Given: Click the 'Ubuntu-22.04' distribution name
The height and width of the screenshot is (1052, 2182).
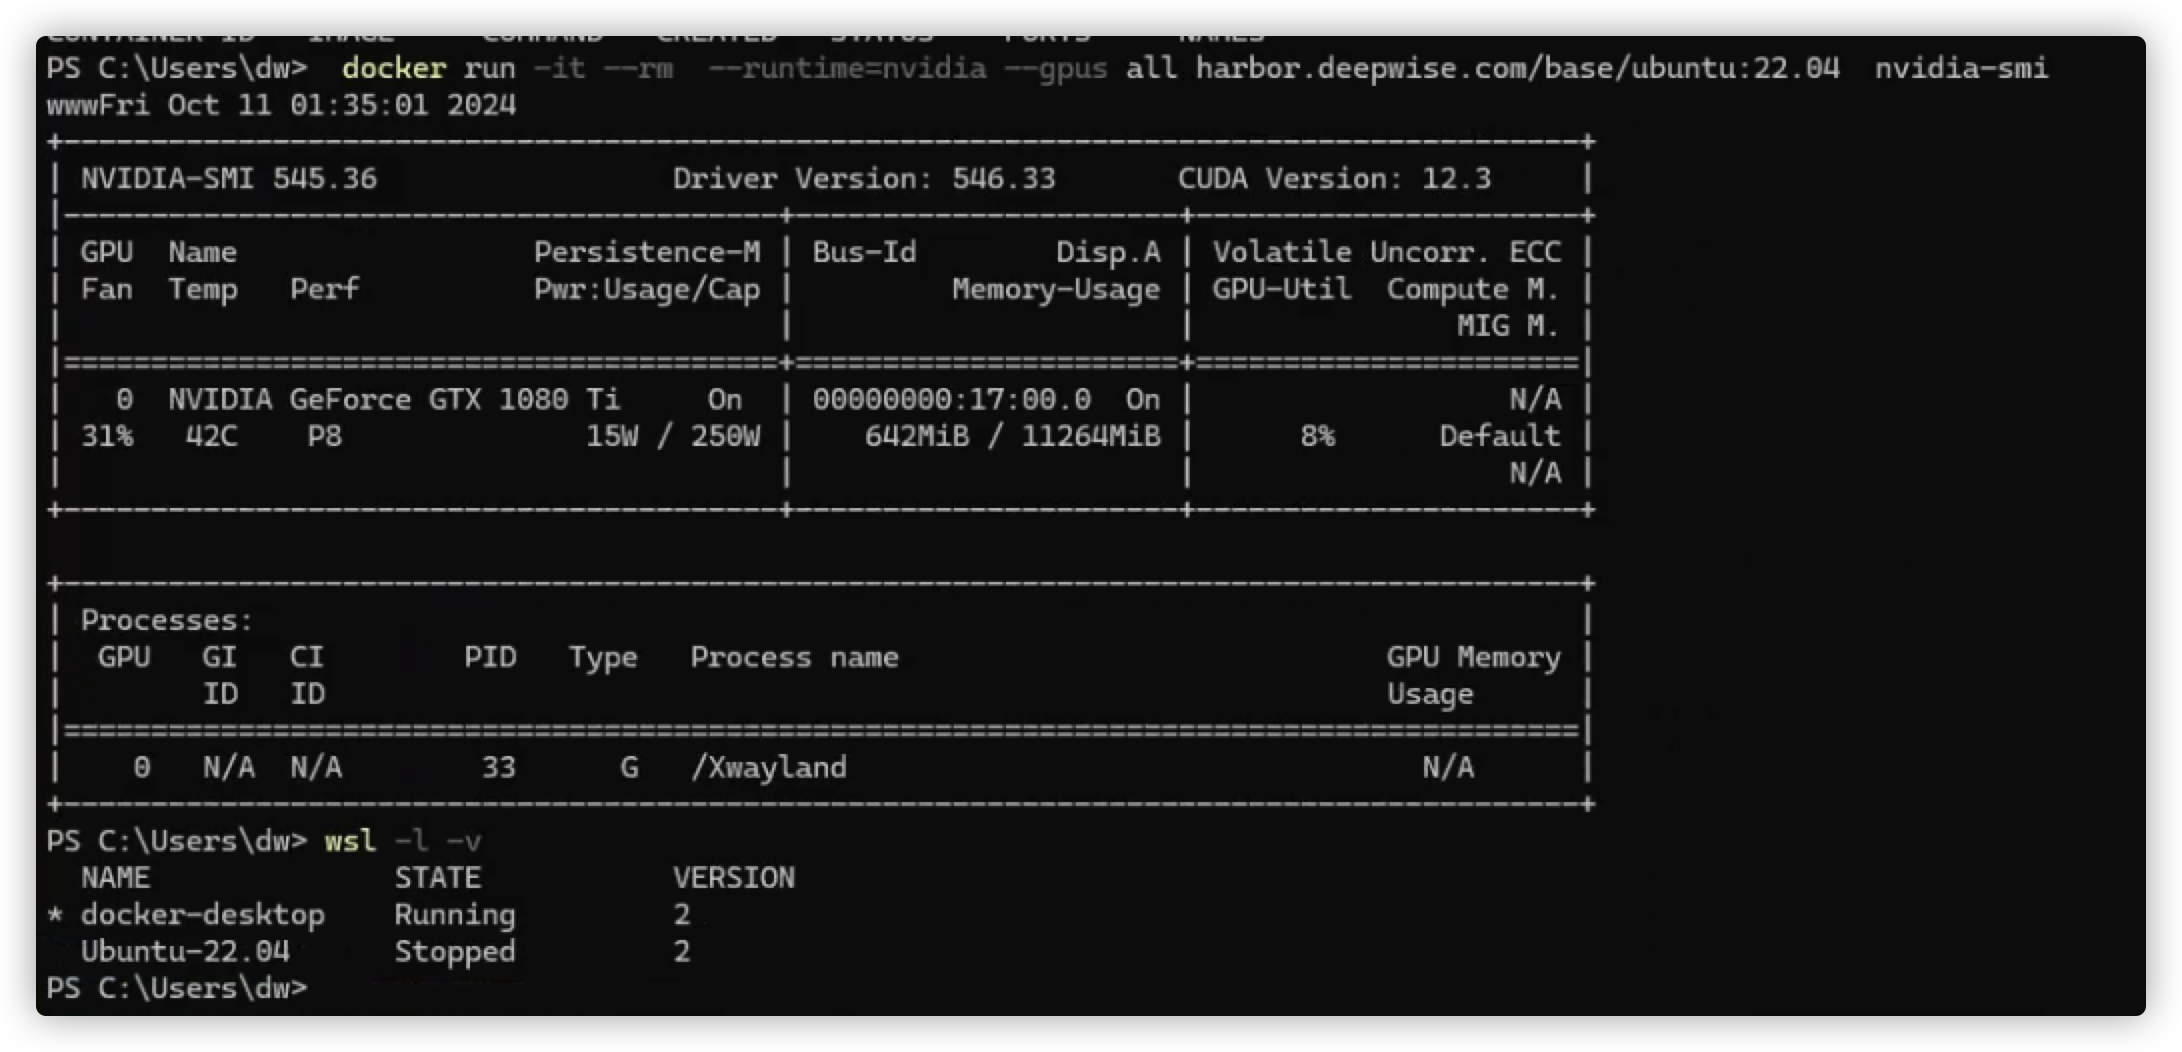Looking at the screenshot, I should click(x=185, y=952).
